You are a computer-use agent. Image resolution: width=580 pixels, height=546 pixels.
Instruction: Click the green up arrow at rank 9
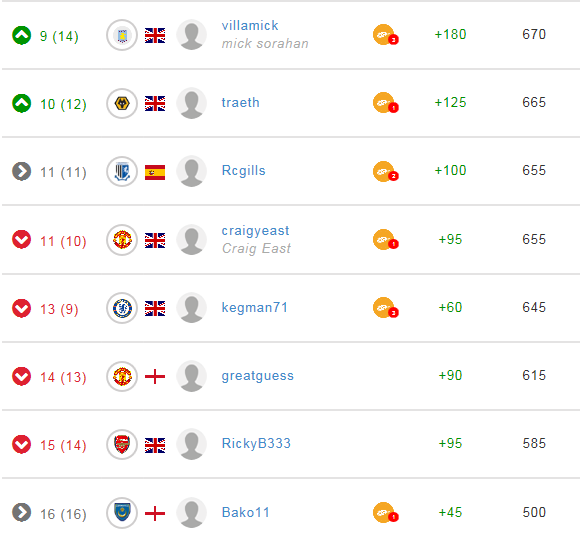pyautogui.click(x=21, y=36)
